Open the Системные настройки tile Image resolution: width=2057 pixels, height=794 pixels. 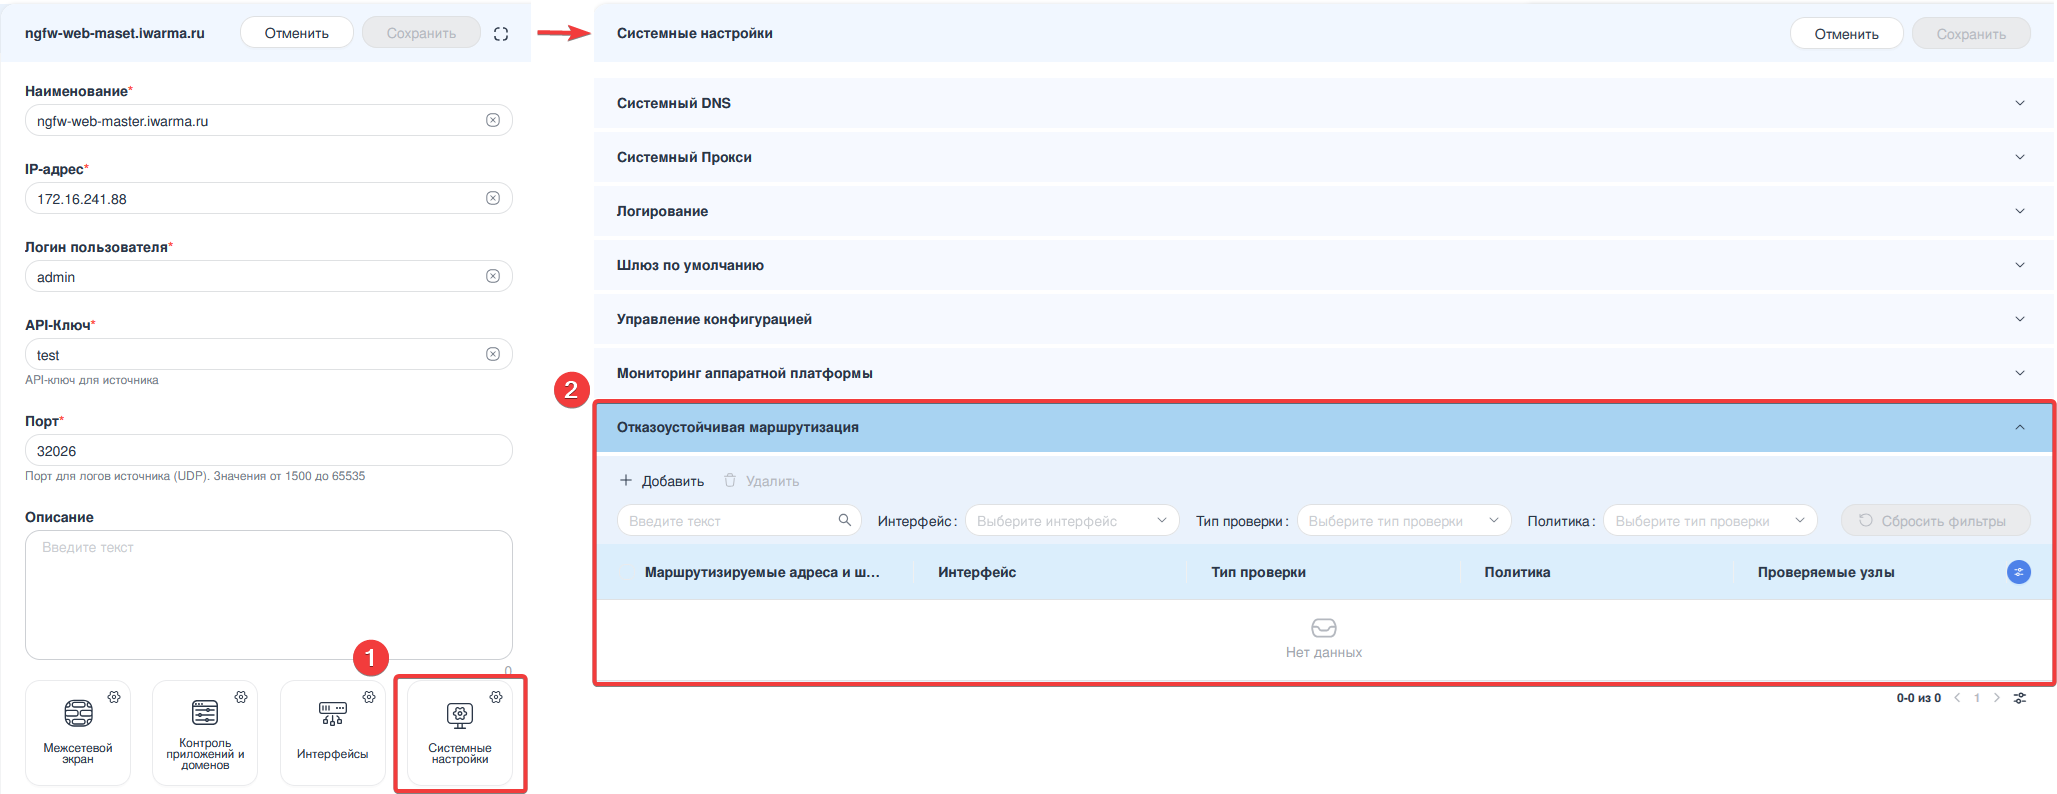click(460, 732)
